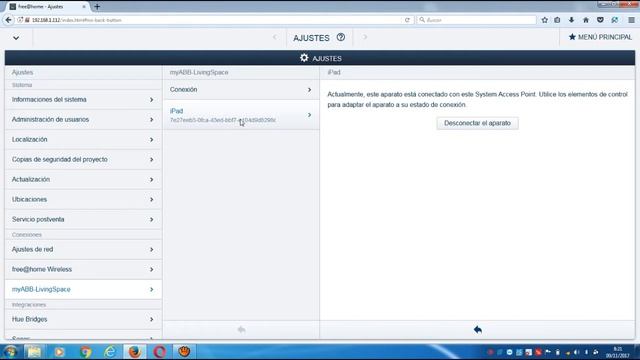Open Chrome from the taskbar
This screenshot has height=360, width=640.
tap(85, 352)
